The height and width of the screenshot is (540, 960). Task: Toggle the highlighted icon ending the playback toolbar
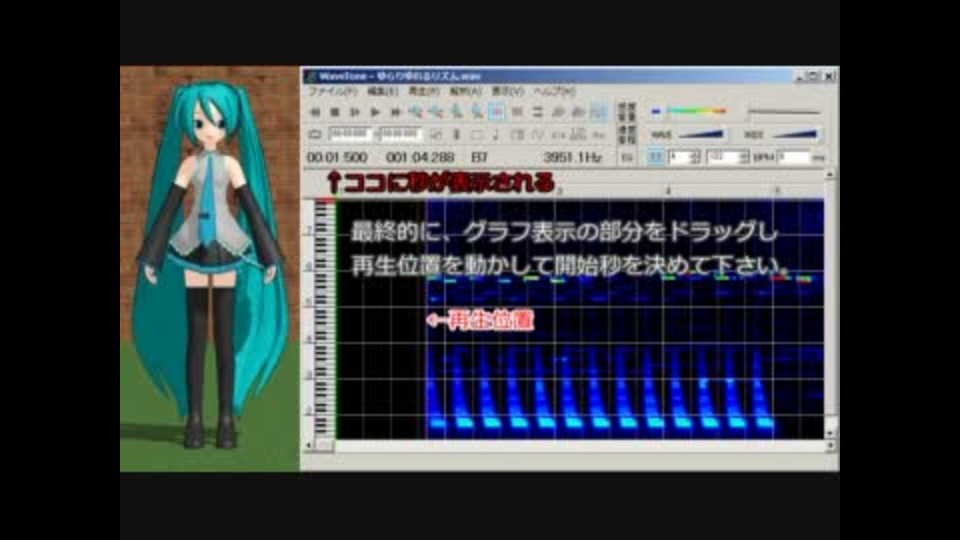598,112
